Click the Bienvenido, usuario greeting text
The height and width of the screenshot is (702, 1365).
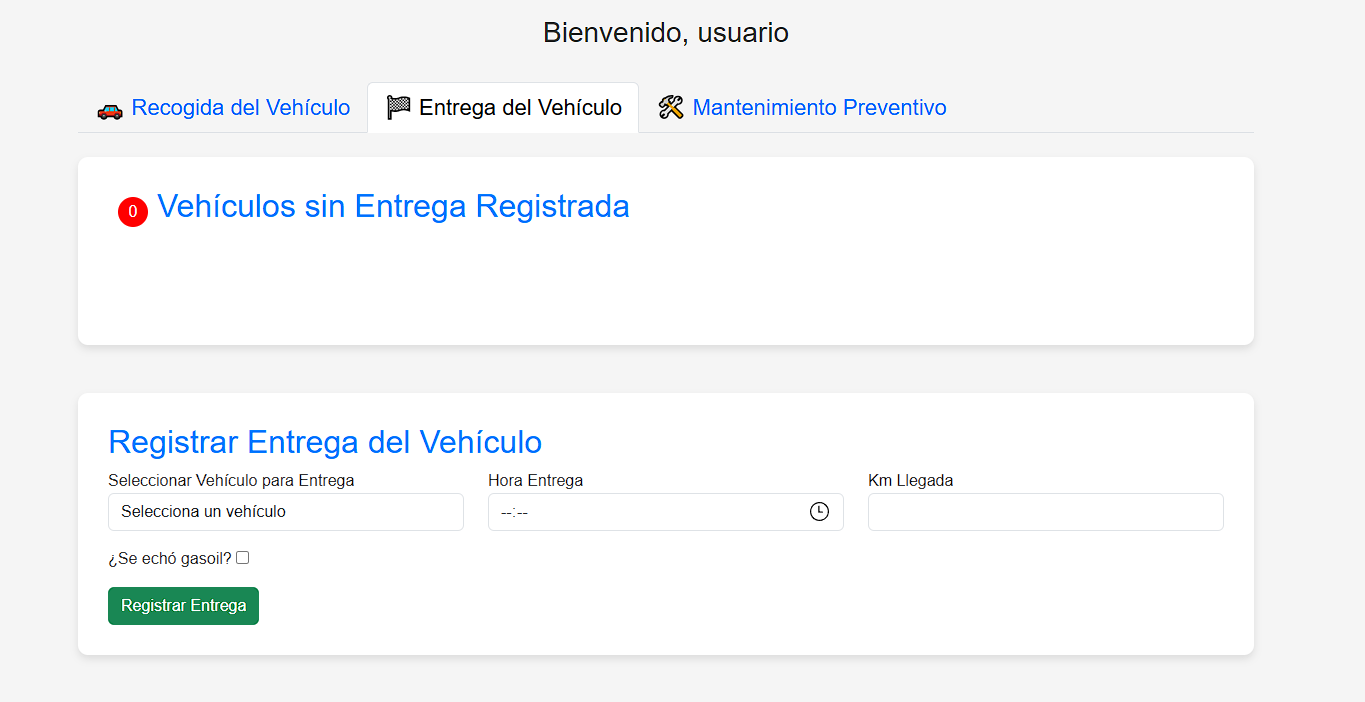[x=665, y=32]
